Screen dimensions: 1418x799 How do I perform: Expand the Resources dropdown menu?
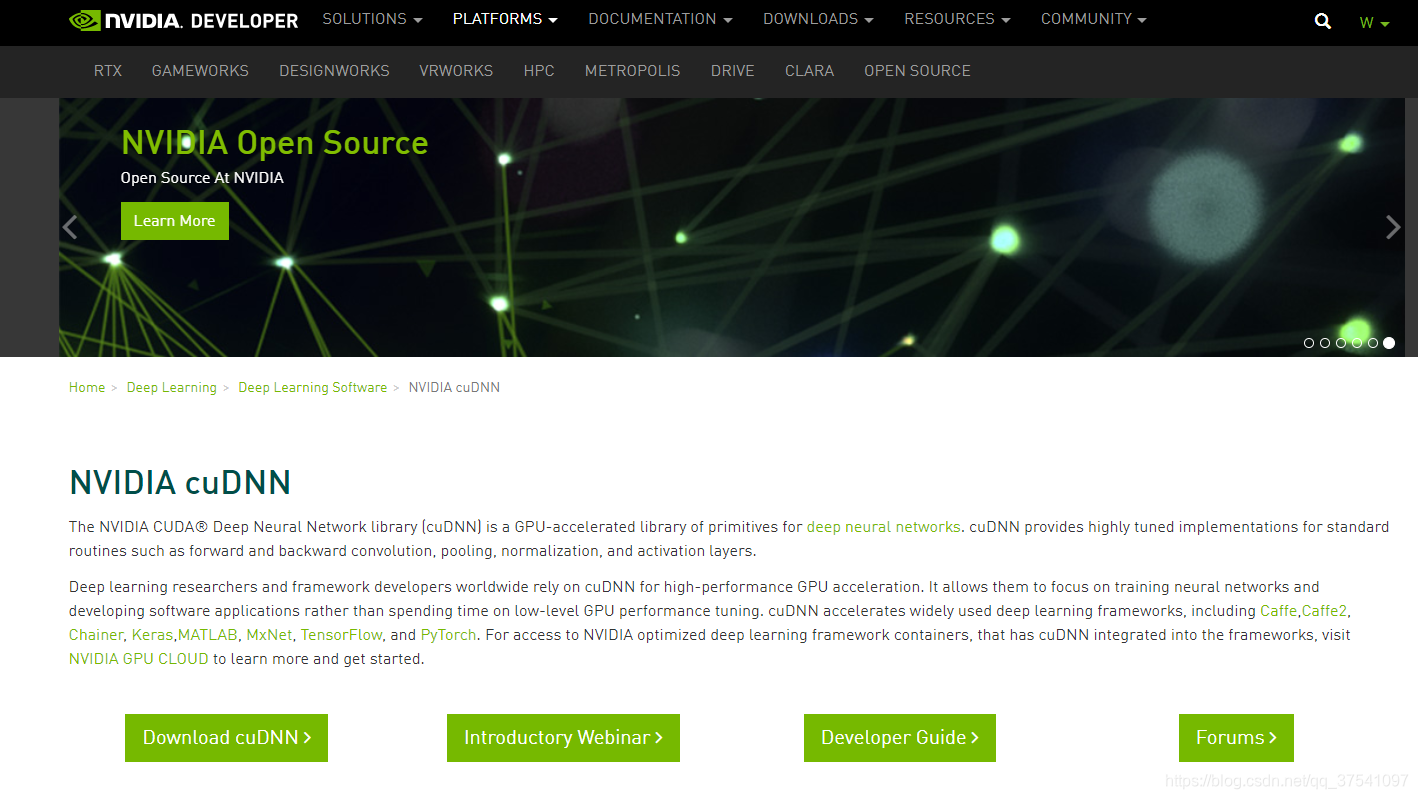coord(957,19)
